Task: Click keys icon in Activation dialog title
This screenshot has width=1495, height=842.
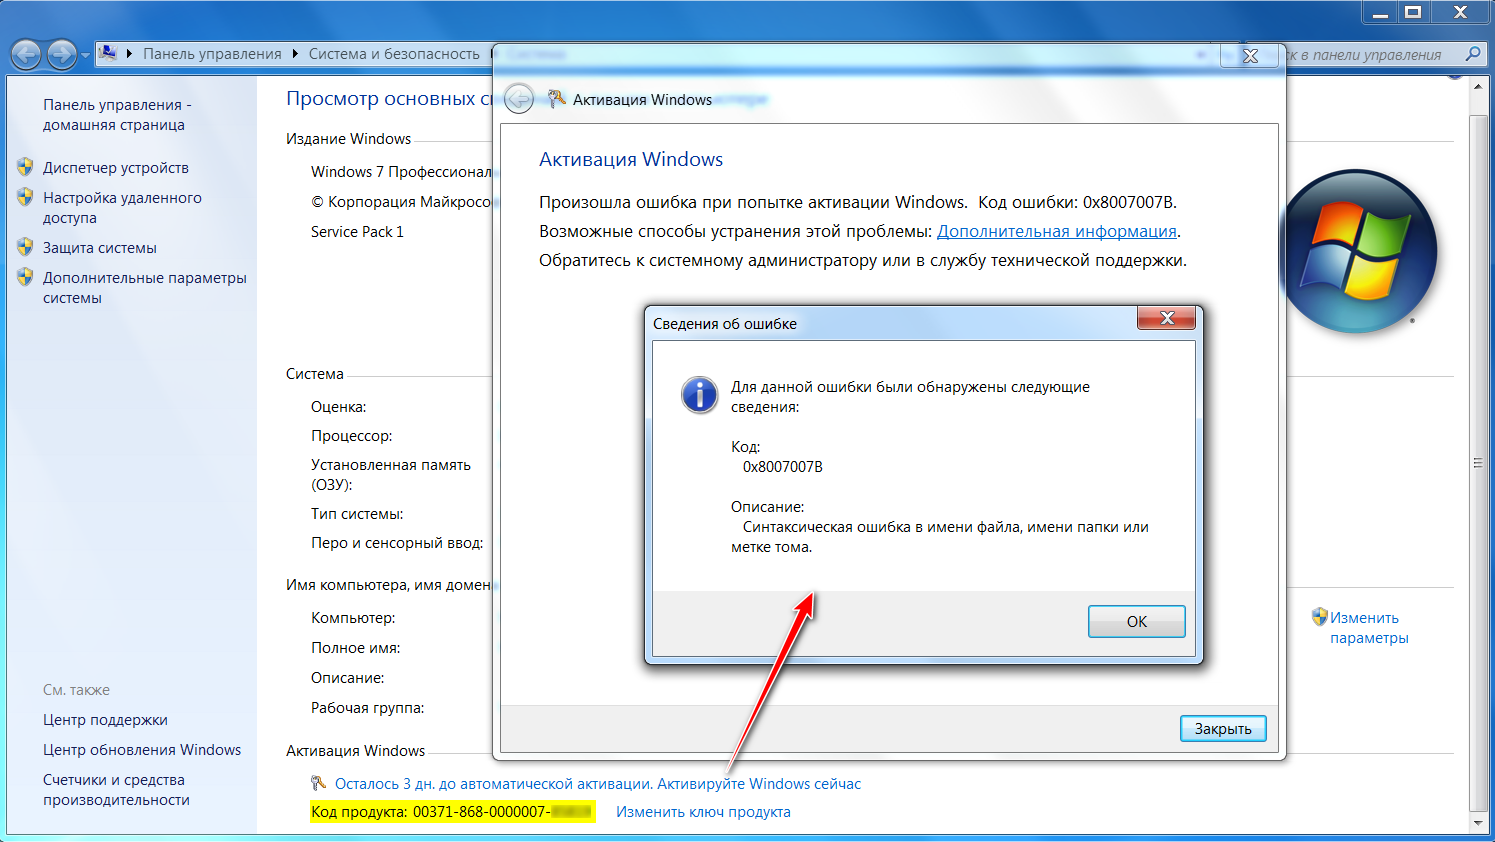Action: click(557, 98)
